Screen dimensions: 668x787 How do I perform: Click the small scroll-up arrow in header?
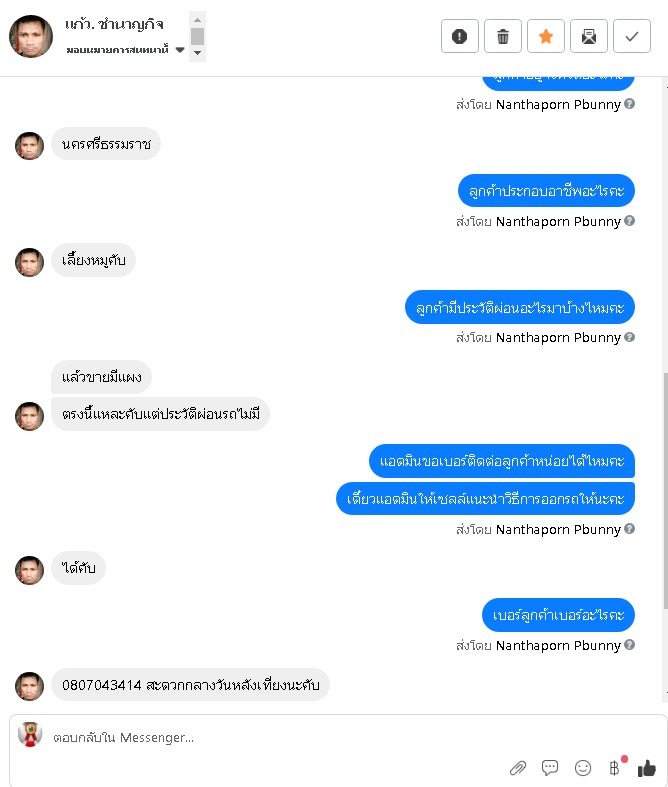197,20
